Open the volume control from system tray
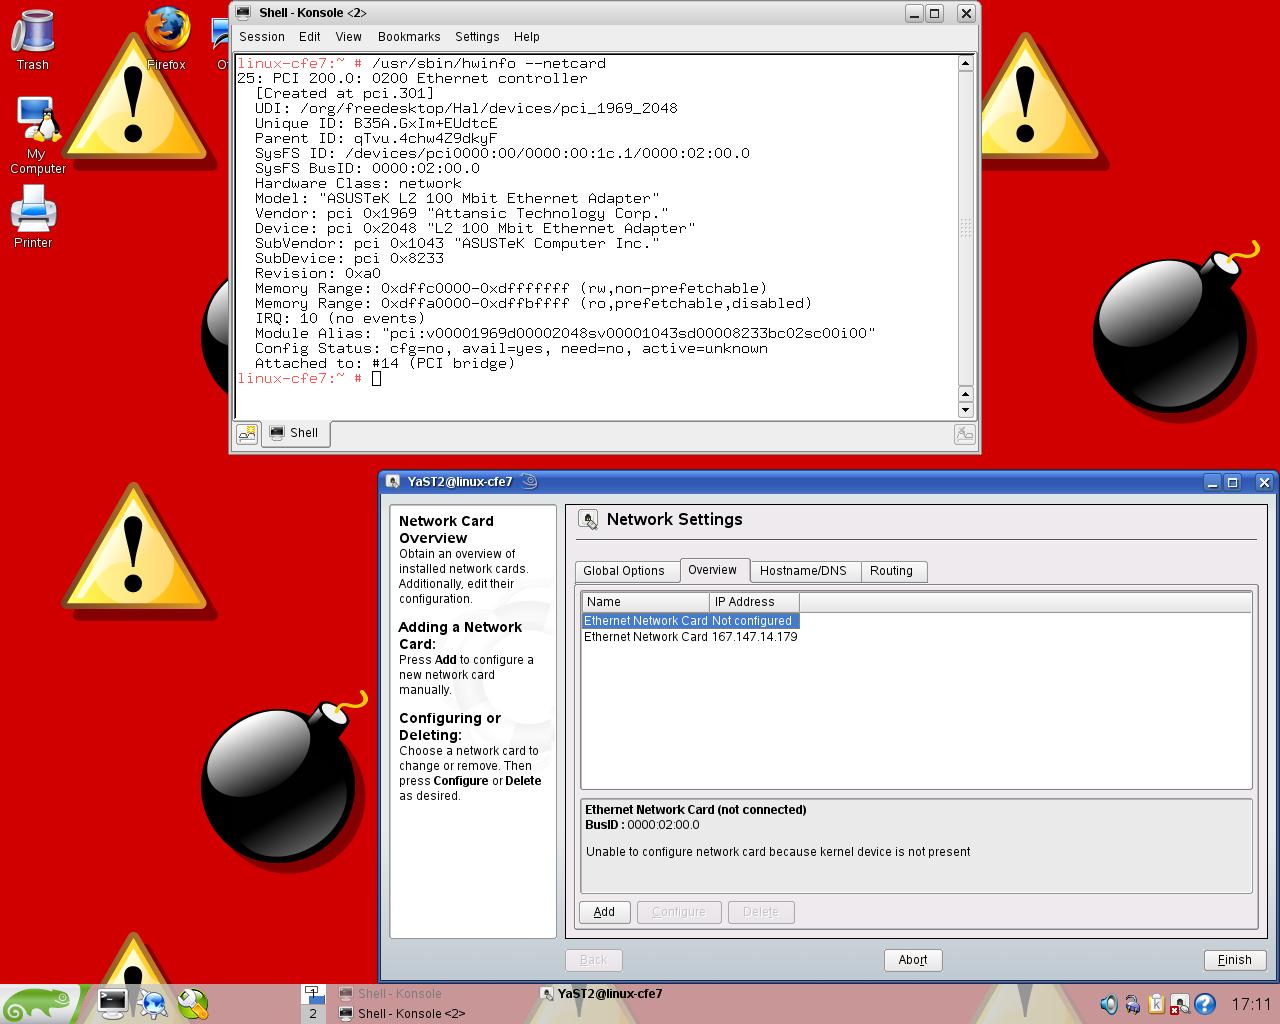 (1108, 1004)
